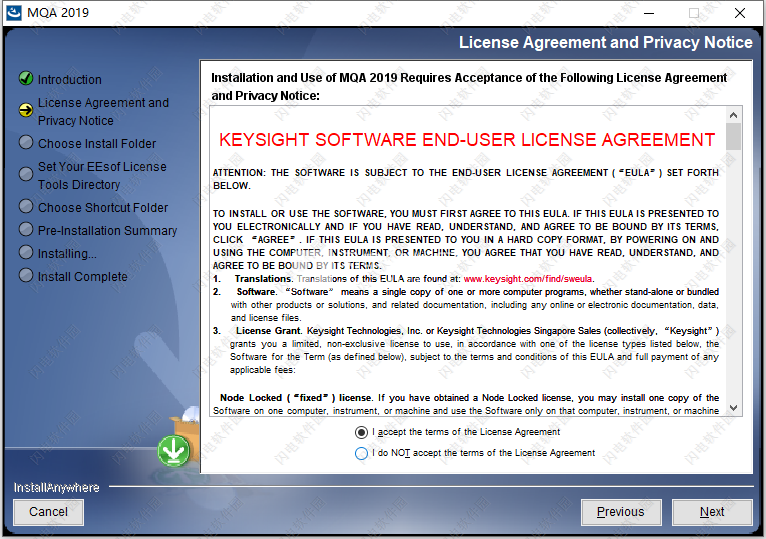The width and height of the screenshot is (766, 539).
Task: Click the circle icon beside Set Your EEsof License Tools Directory
Action: point(26,174)
